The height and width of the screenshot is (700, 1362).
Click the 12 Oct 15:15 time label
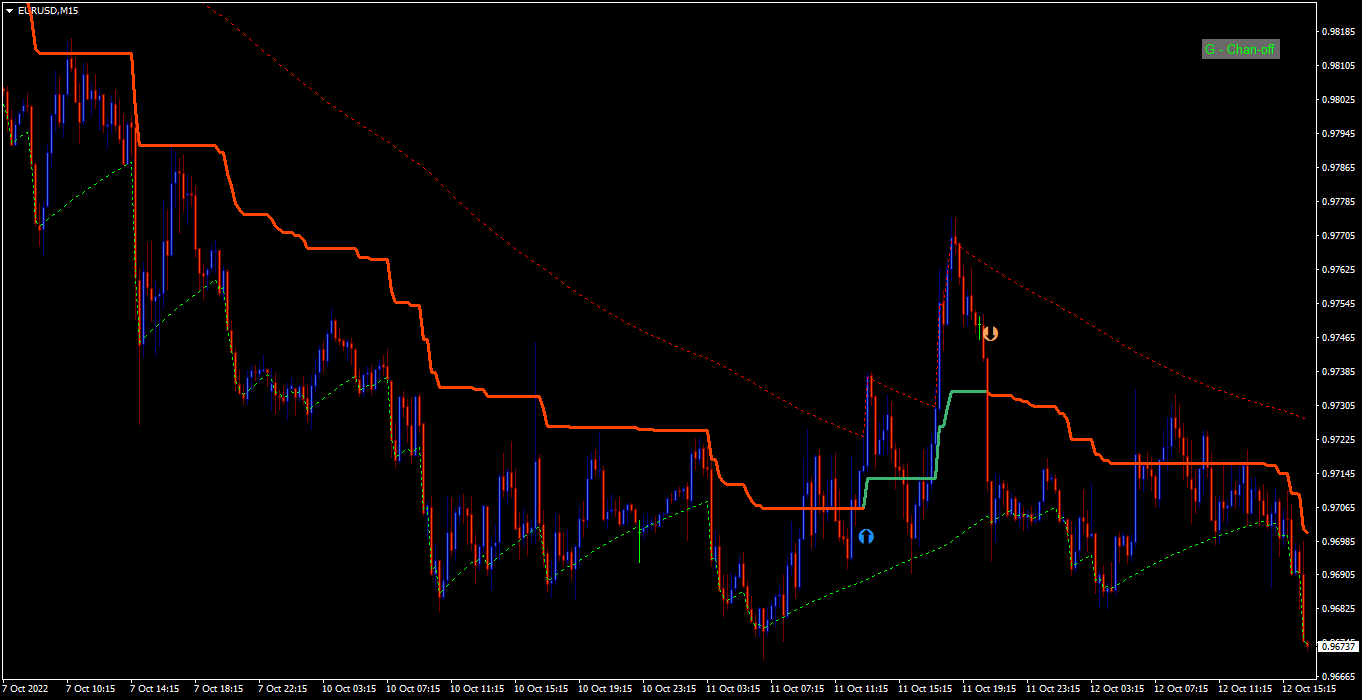(1309, 689)
